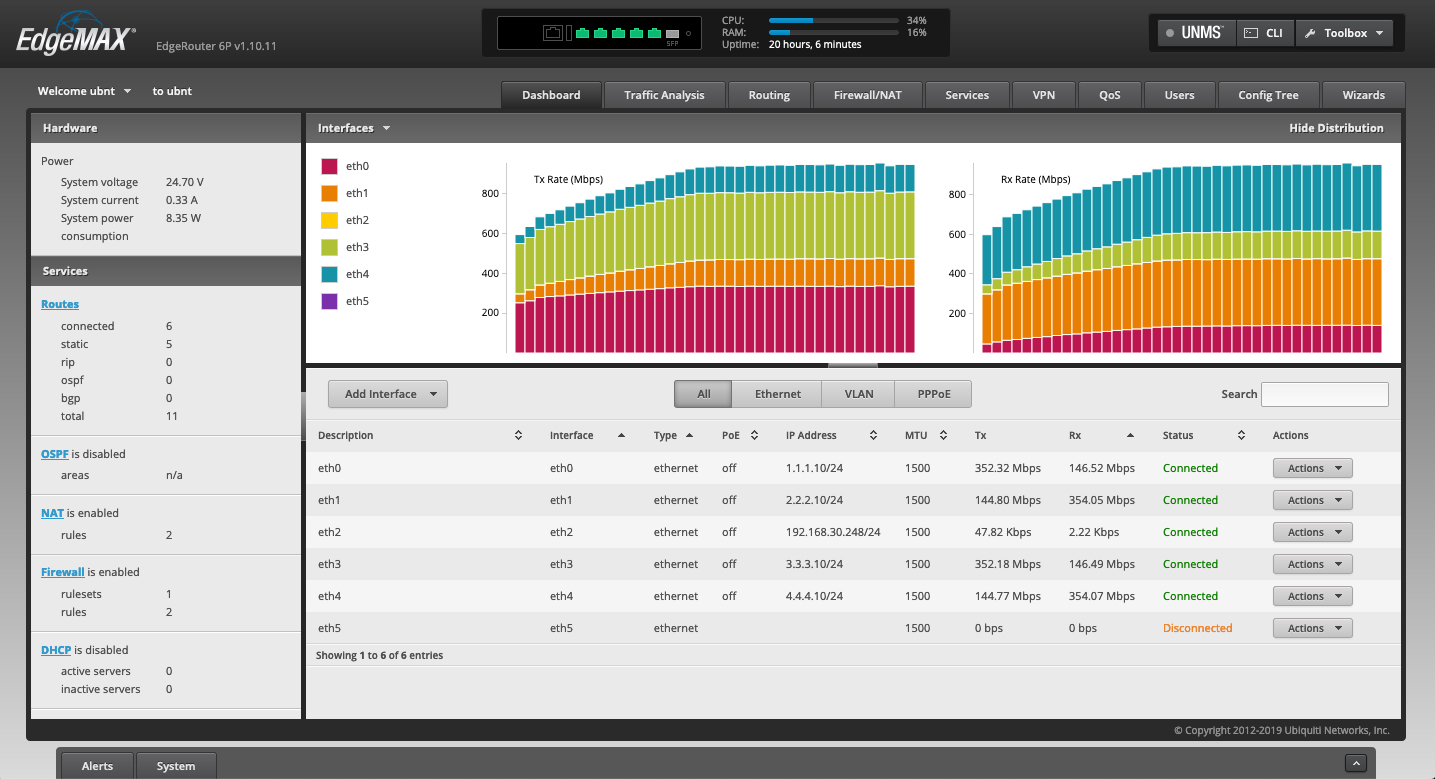Switch to the Firewall/NAT tab

pyautogui.click(x=867, y=95)
